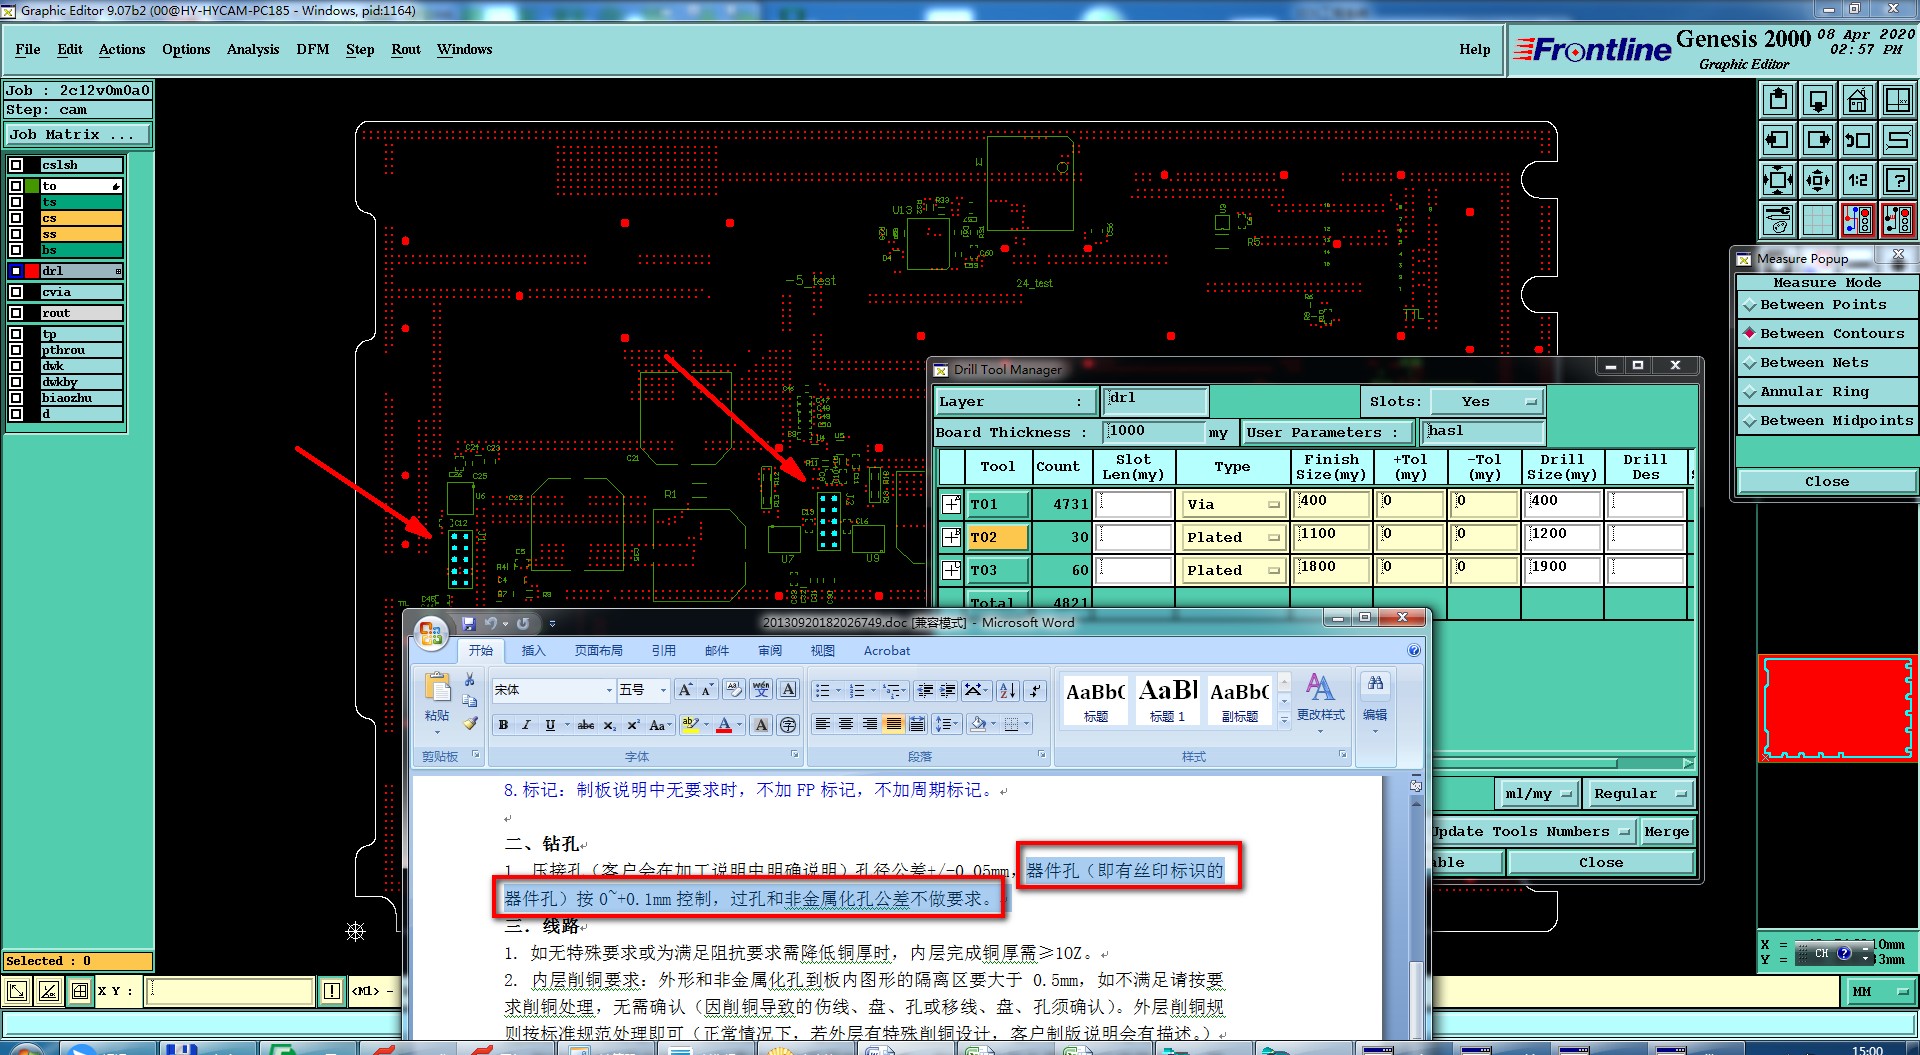1920x1055 pixels.
Task: Open the Regular dropdown in Drill Tool Manager
Action: (x=1638, y=794)
